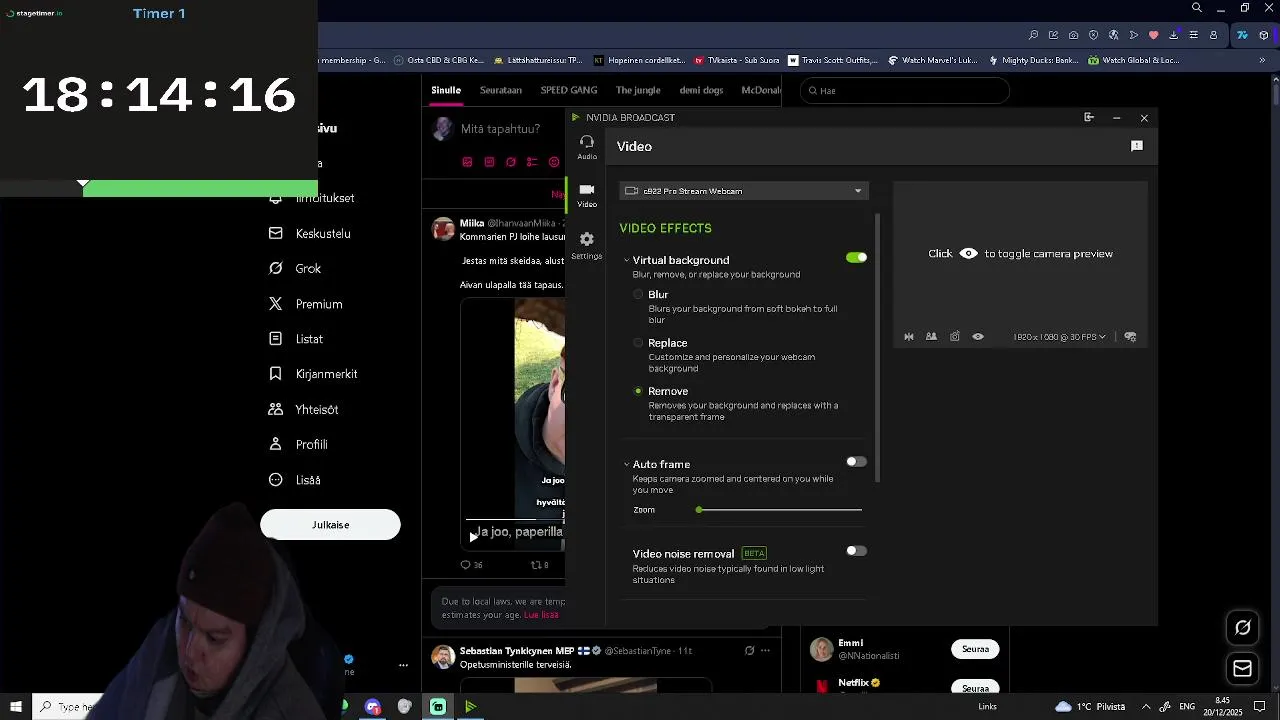Click the ENG language indicator in taskbar
The width and height of the screenshot is (1280, 720).
[x=1187, y=707]
